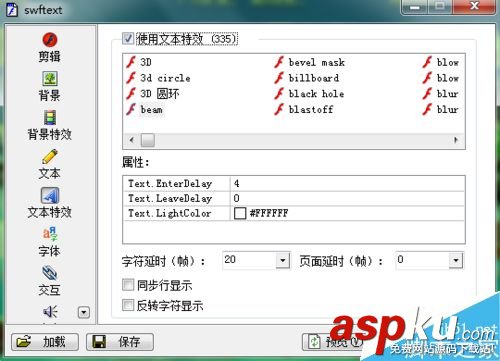
Task: Open the 背景 (background) section icon
Action: (x=50, y=79)
